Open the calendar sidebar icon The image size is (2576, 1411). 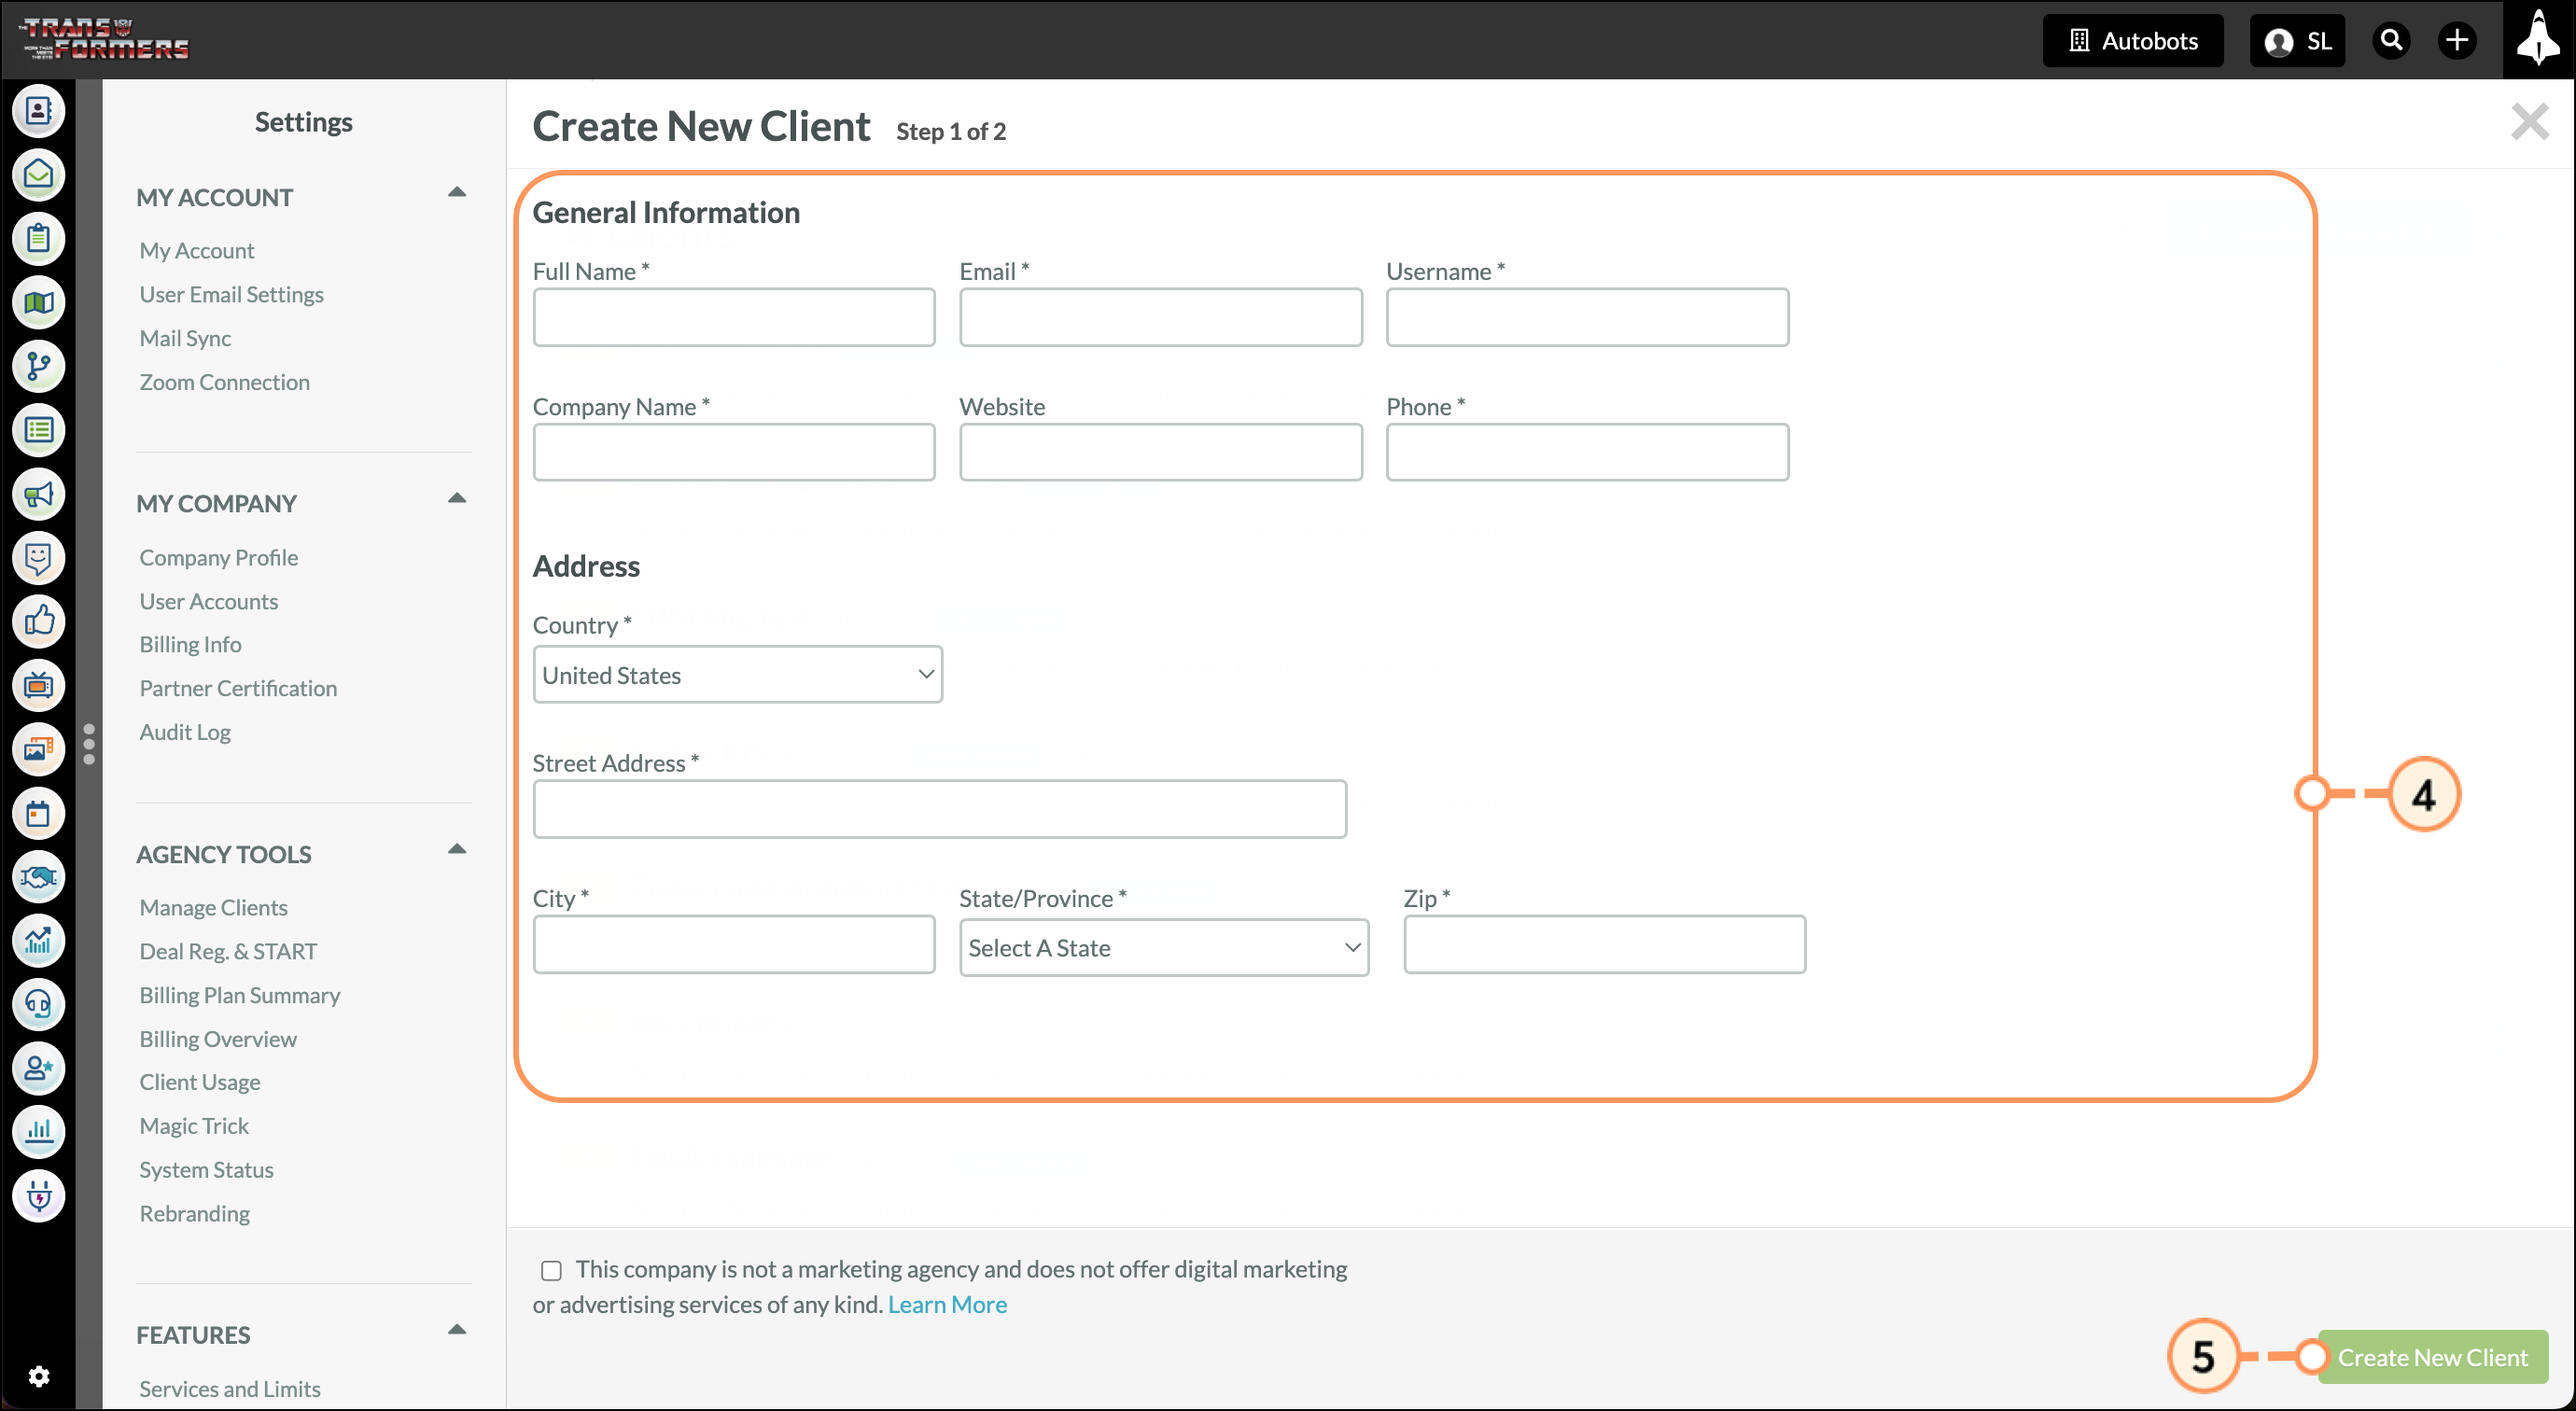click(x=38, y=813)
